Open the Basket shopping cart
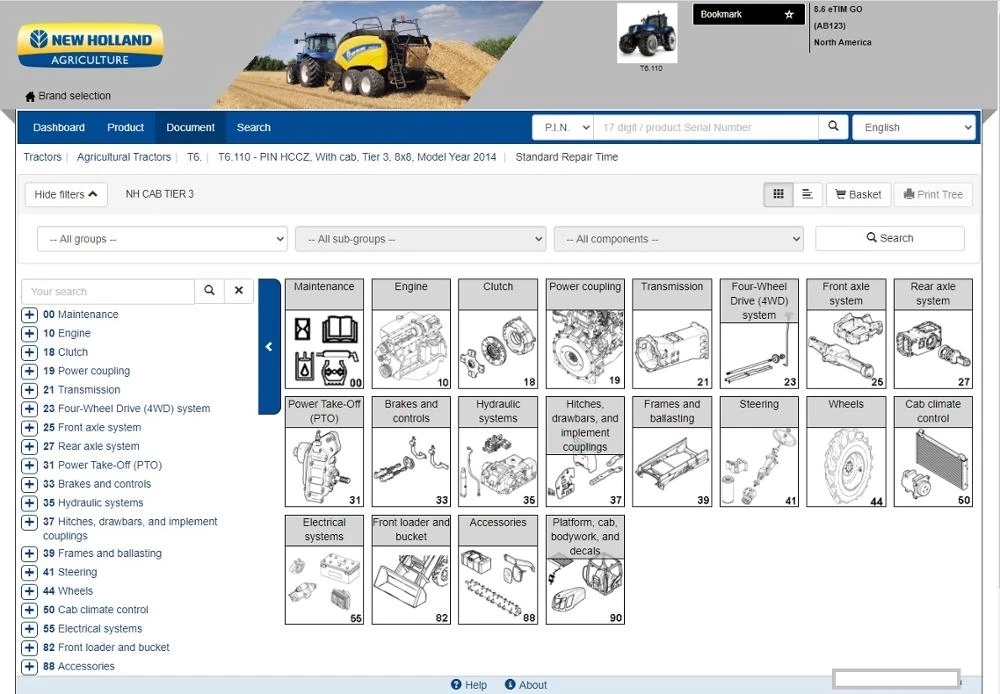The width and height of the screenshot is (1000, 694). click(858, 194)
